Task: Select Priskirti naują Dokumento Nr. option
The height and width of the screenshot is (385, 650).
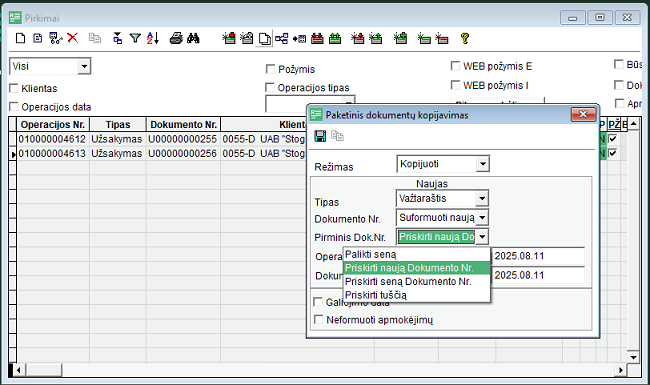Action: [417, 268]
